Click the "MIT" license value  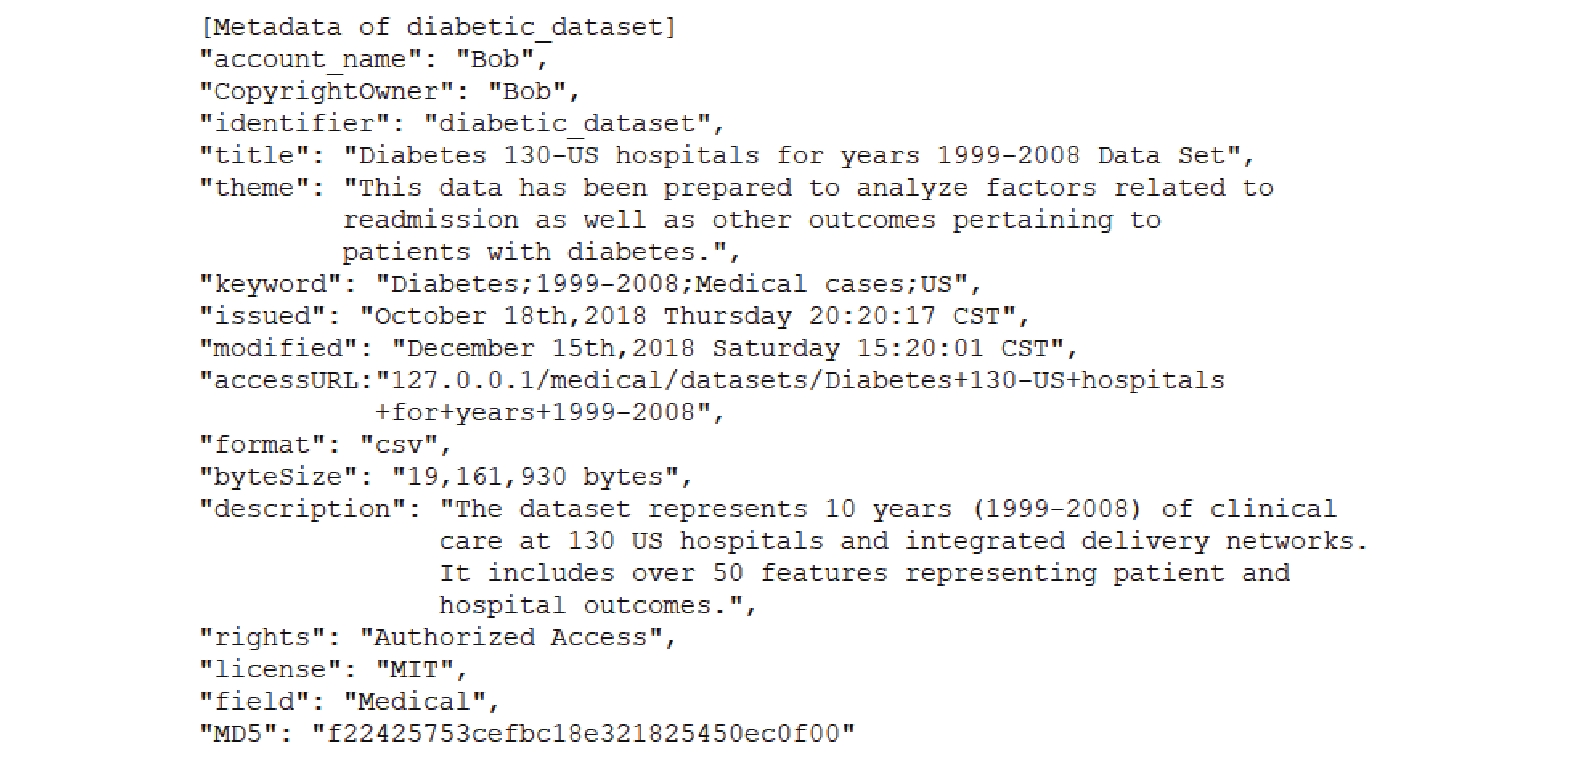(414, 669)
